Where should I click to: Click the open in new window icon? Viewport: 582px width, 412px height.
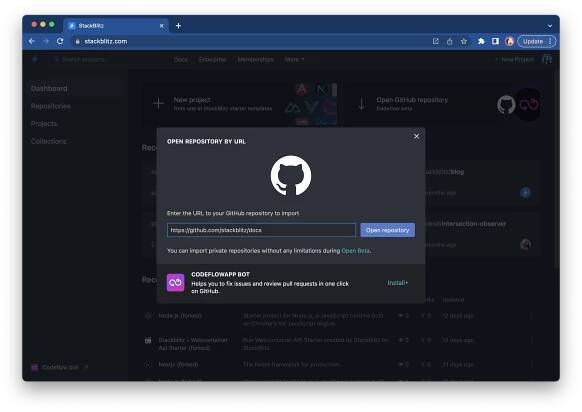click(436, 41)
